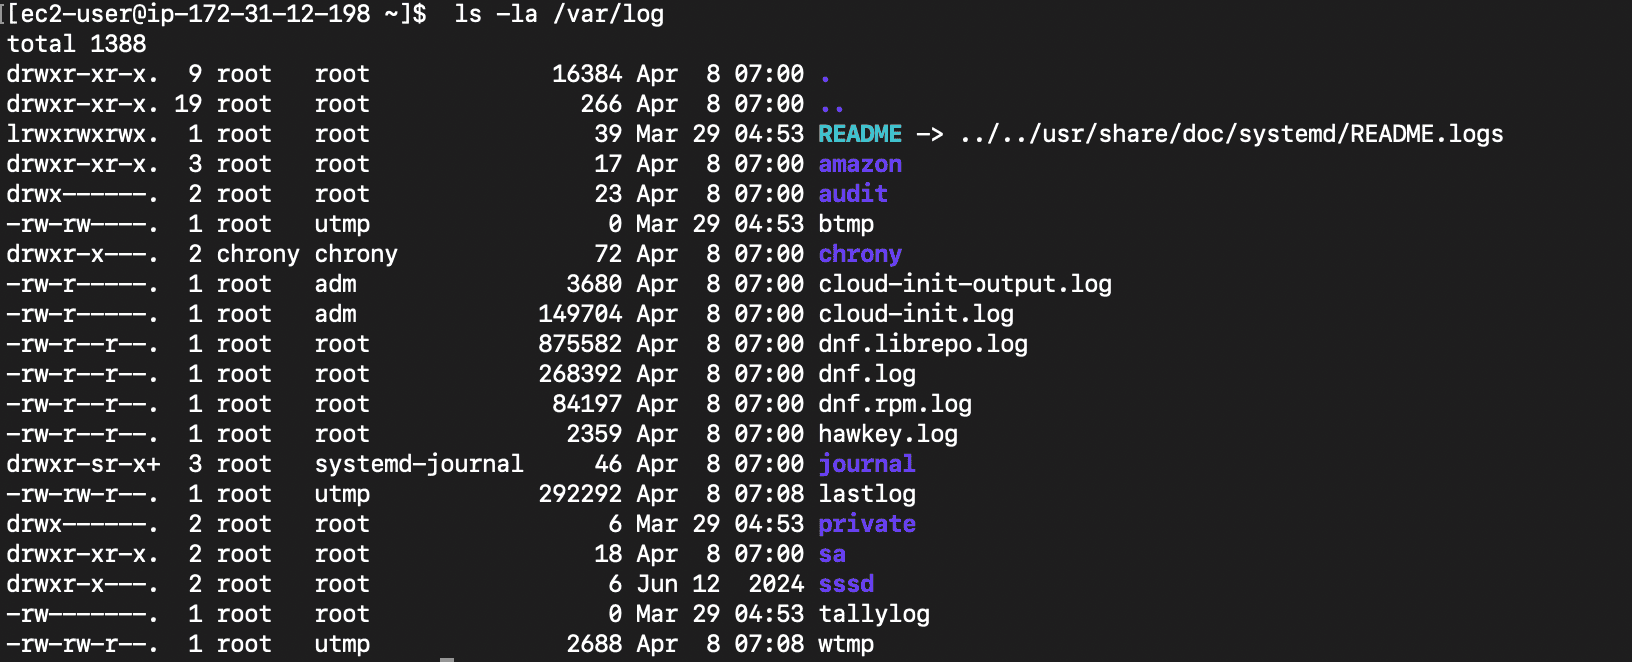Click the blue chrony directory name
1632x662 pixels.
859,254
